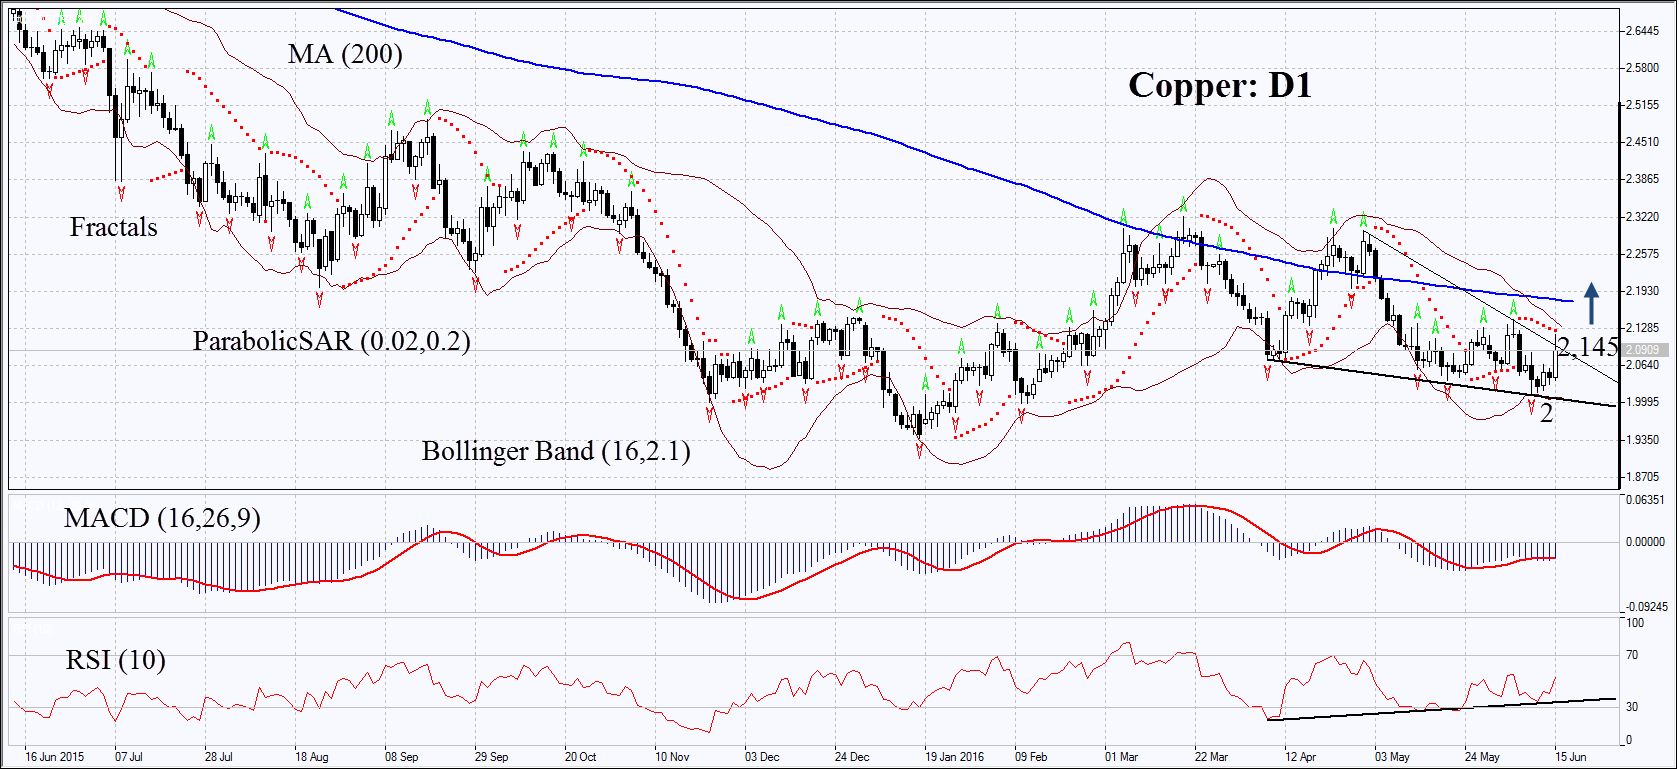Click the "28 Jul" date label
This screenshot has height=769, width=1679.
click(x=219, y=757)
